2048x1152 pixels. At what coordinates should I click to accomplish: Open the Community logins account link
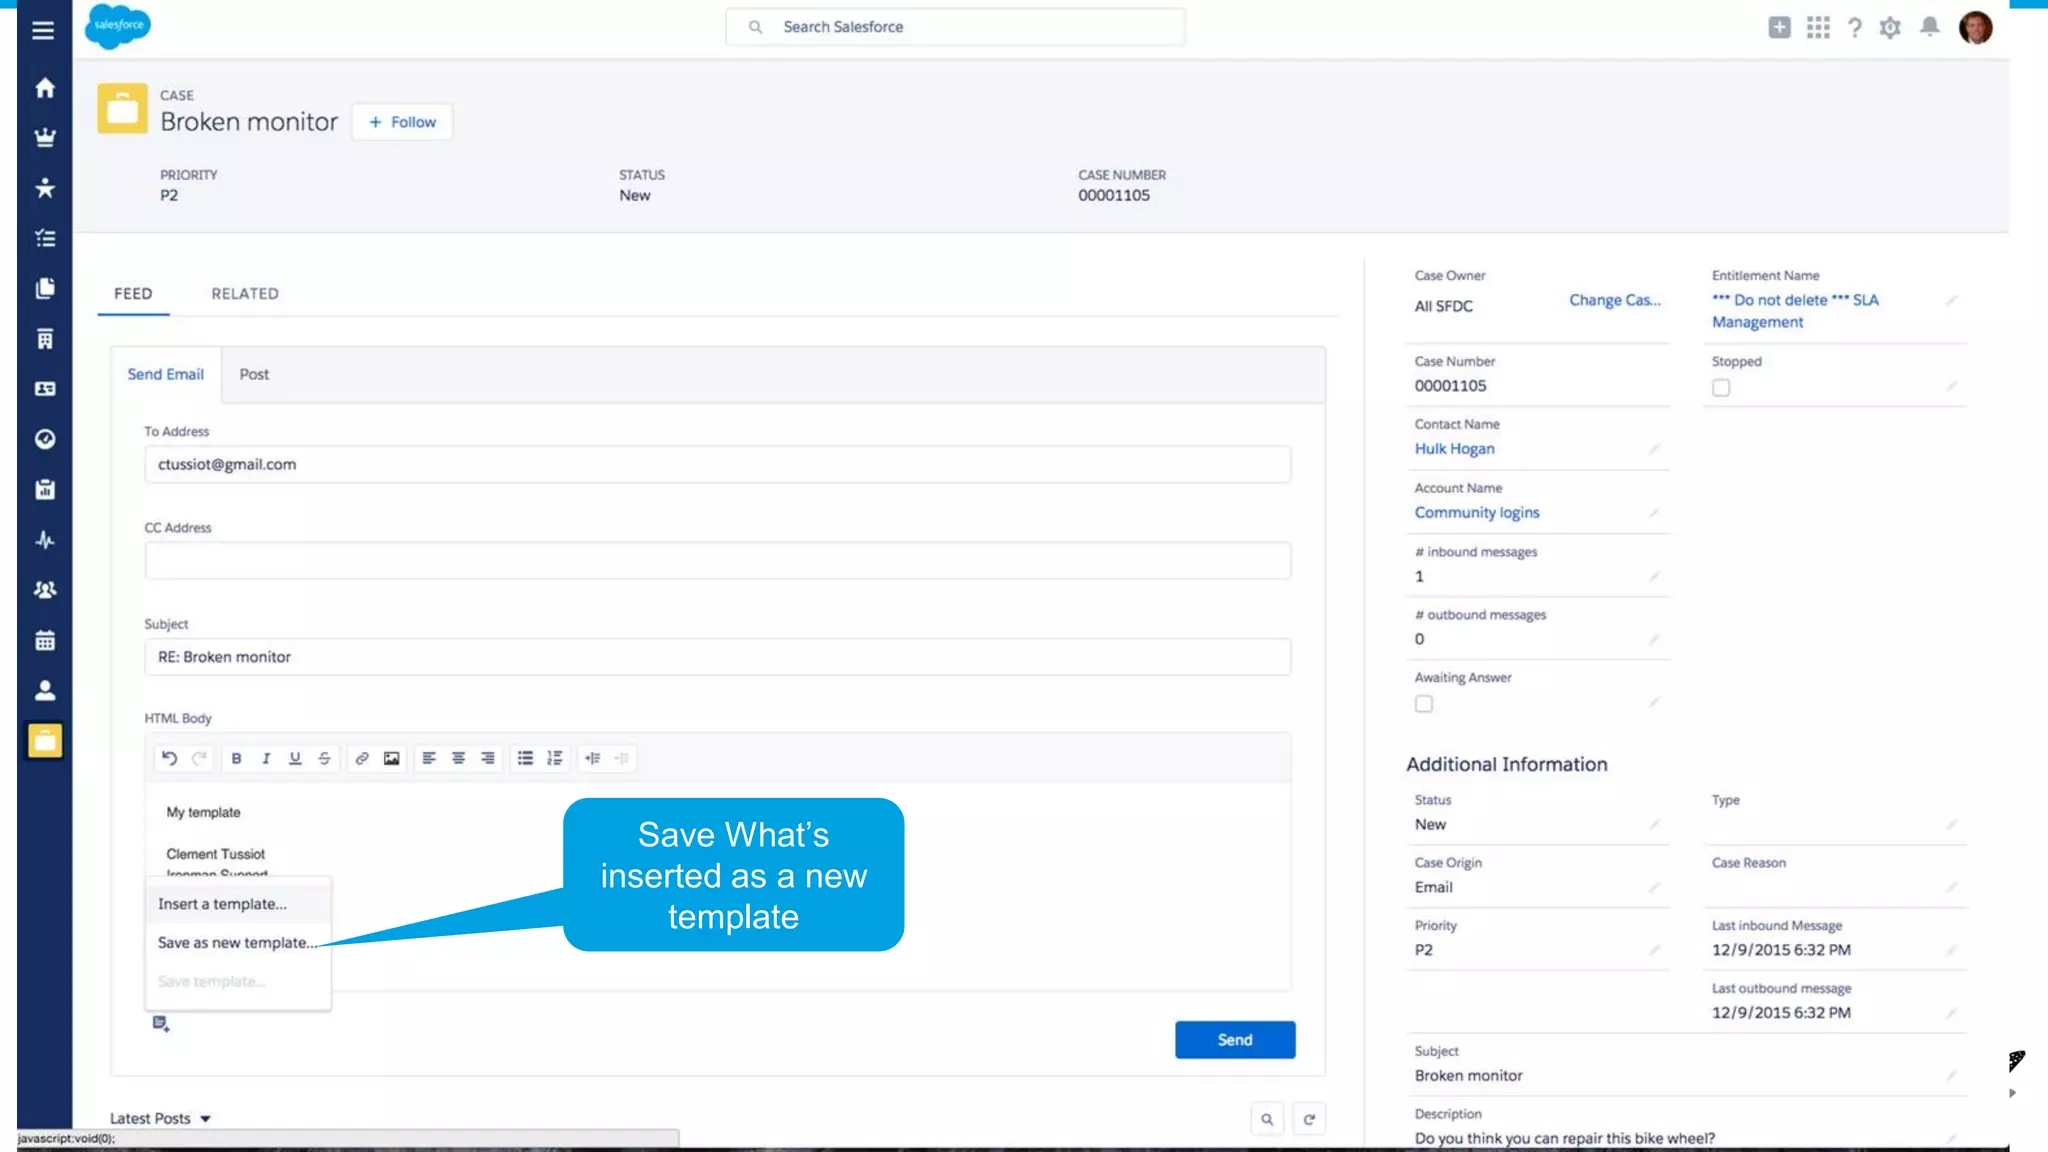pyautogui.click(x=1477, y=512)
